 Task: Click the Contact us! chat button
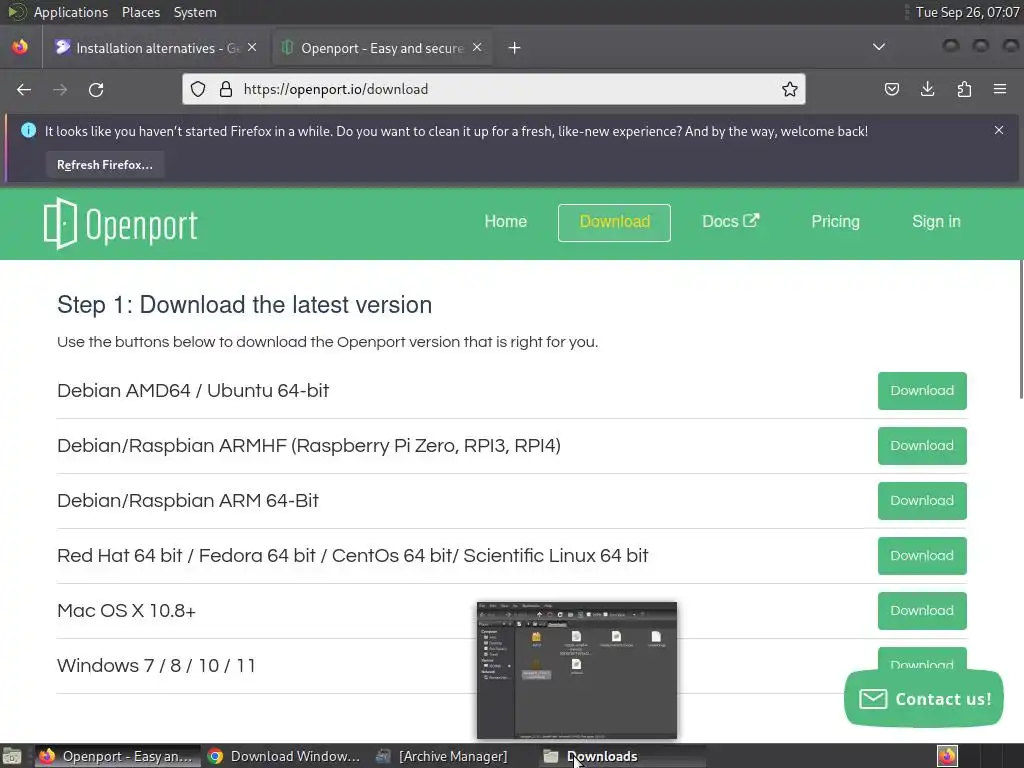coord(923,699)
